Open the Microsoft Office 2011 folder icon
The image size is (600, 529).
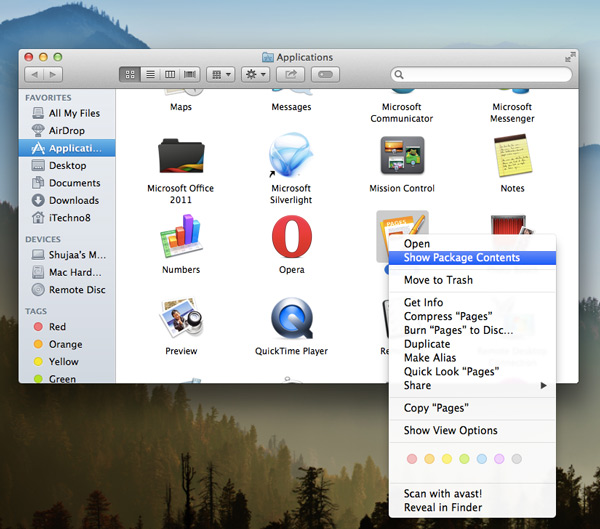(181, 156)
